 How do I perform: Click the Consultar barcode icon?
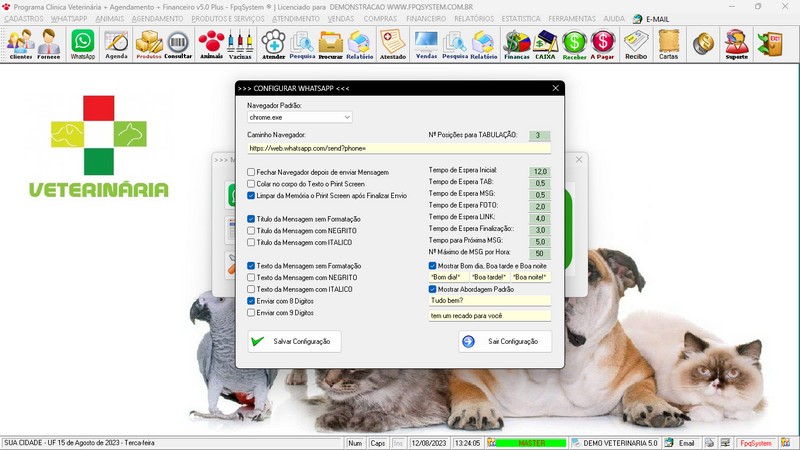pyautogui.click(x=178, y=44)
